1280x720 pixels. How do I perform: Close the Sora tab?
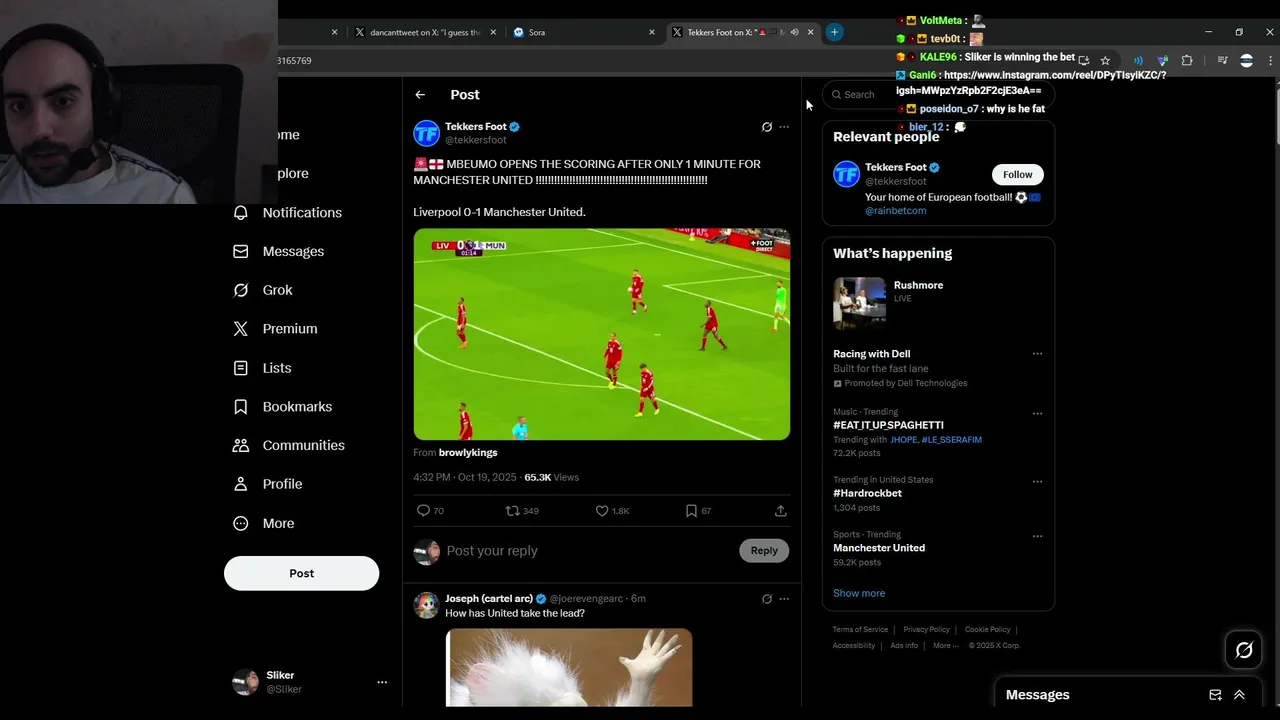(652, 32)
